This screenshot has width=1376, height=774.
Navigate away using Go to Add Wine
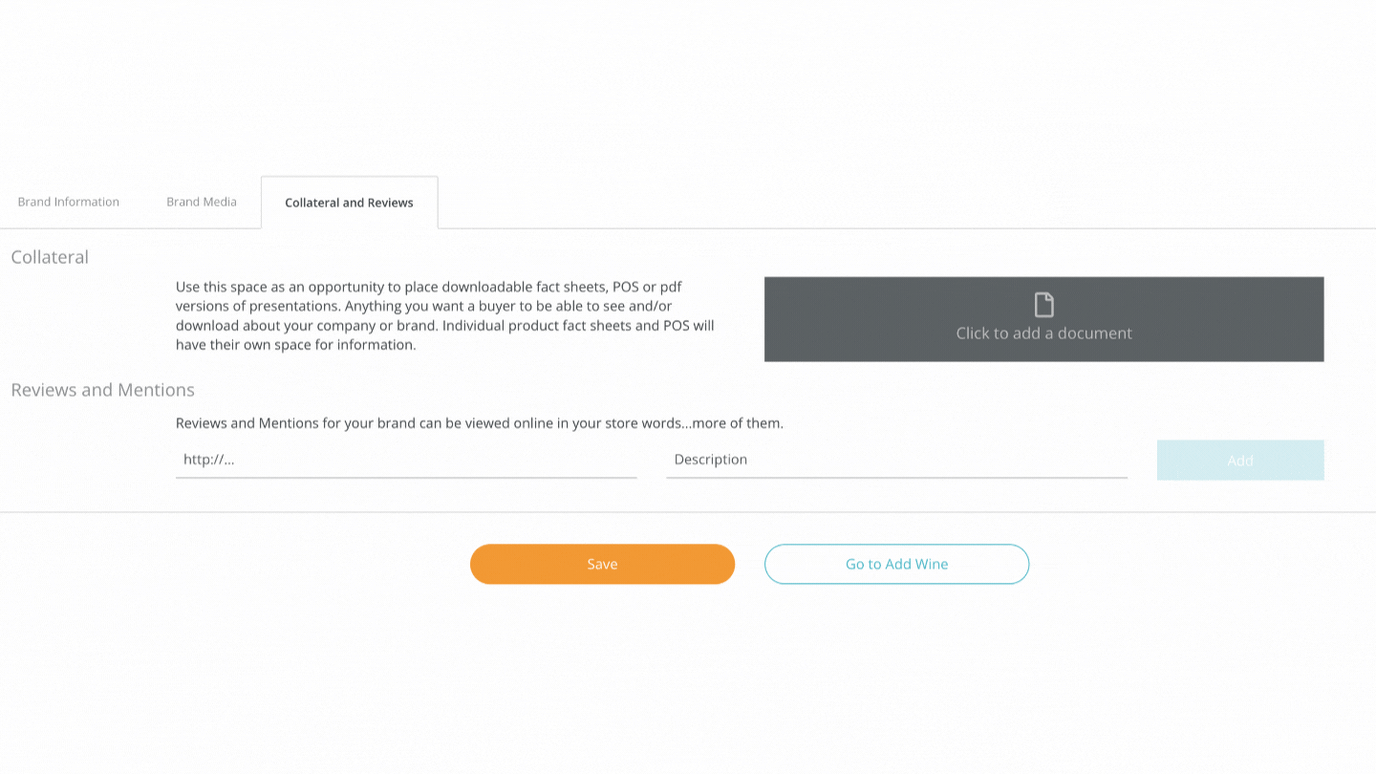pyautogui.click(x=896, y=563)
